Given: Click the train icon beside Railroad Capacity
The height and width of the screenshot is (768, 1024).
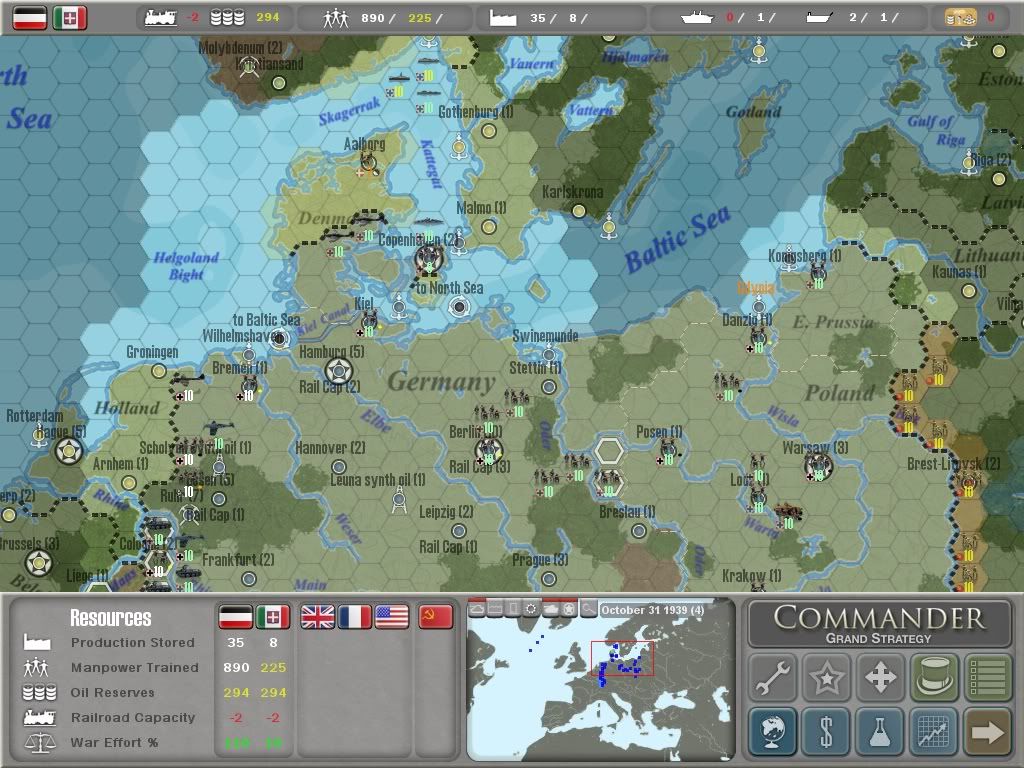Looking at the screenshot, I should click(39, 717).
